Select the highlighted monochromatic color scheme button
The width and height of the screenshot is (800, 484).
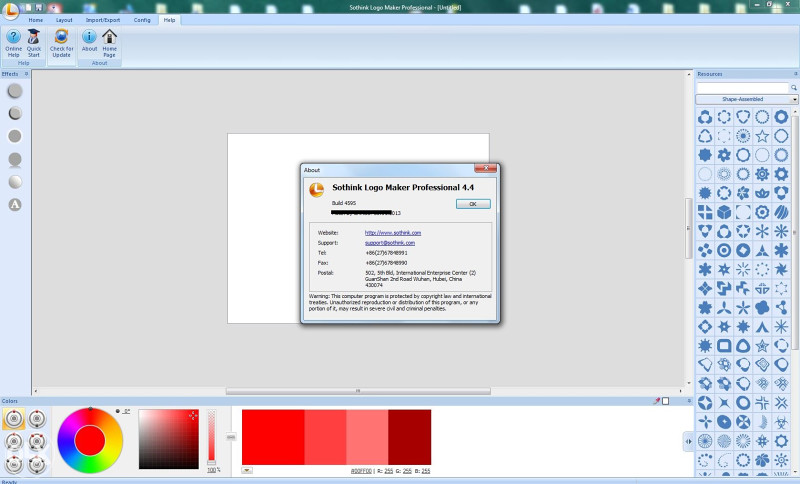click(x=14, y=419)
